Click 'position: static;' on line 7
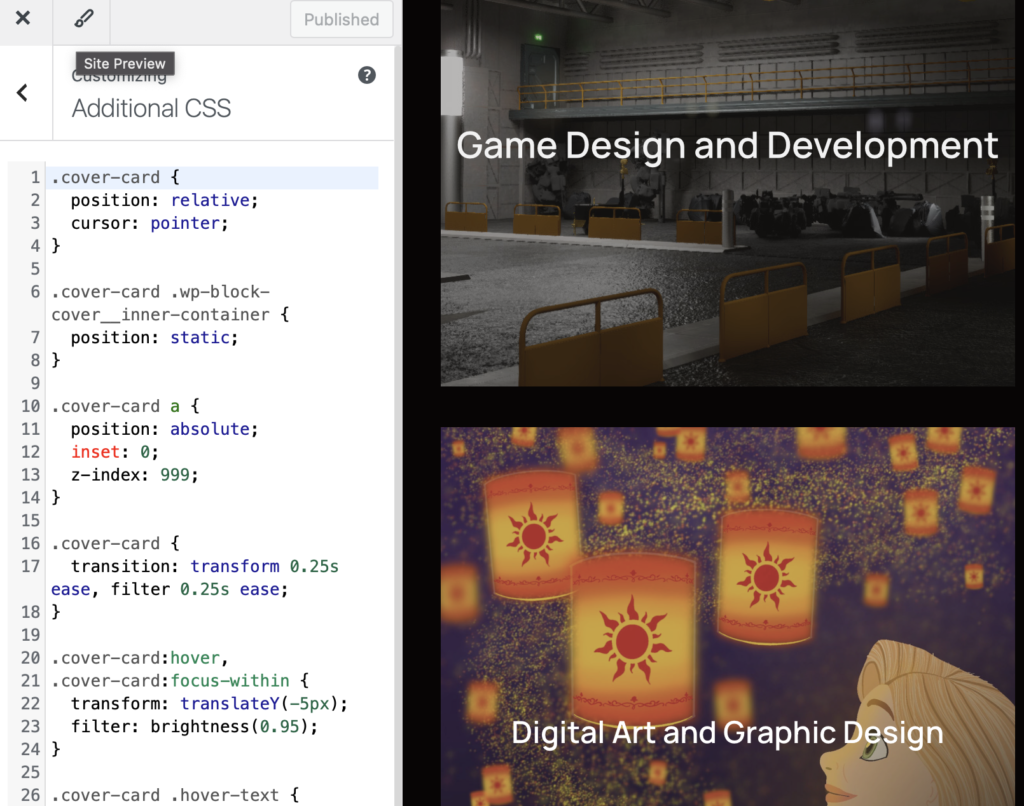 (x=154, y=338)
